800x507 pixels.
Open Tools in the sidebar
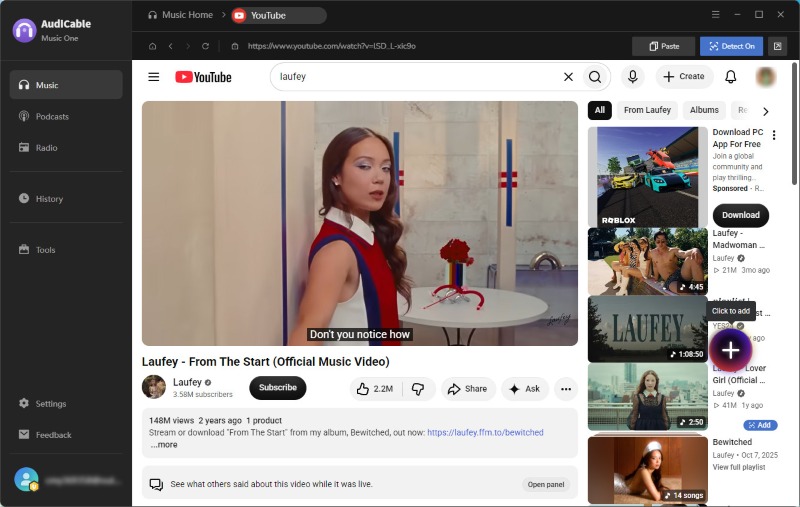(66, 249)
